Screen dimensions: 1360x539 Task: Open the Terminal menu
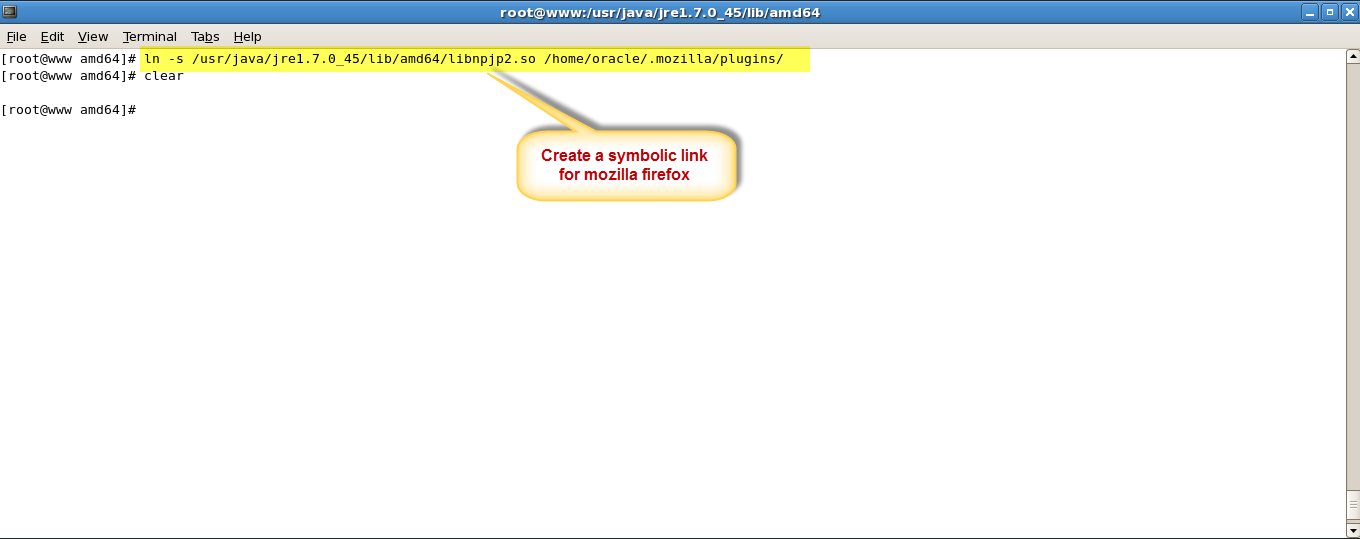(x=150, y=37)
